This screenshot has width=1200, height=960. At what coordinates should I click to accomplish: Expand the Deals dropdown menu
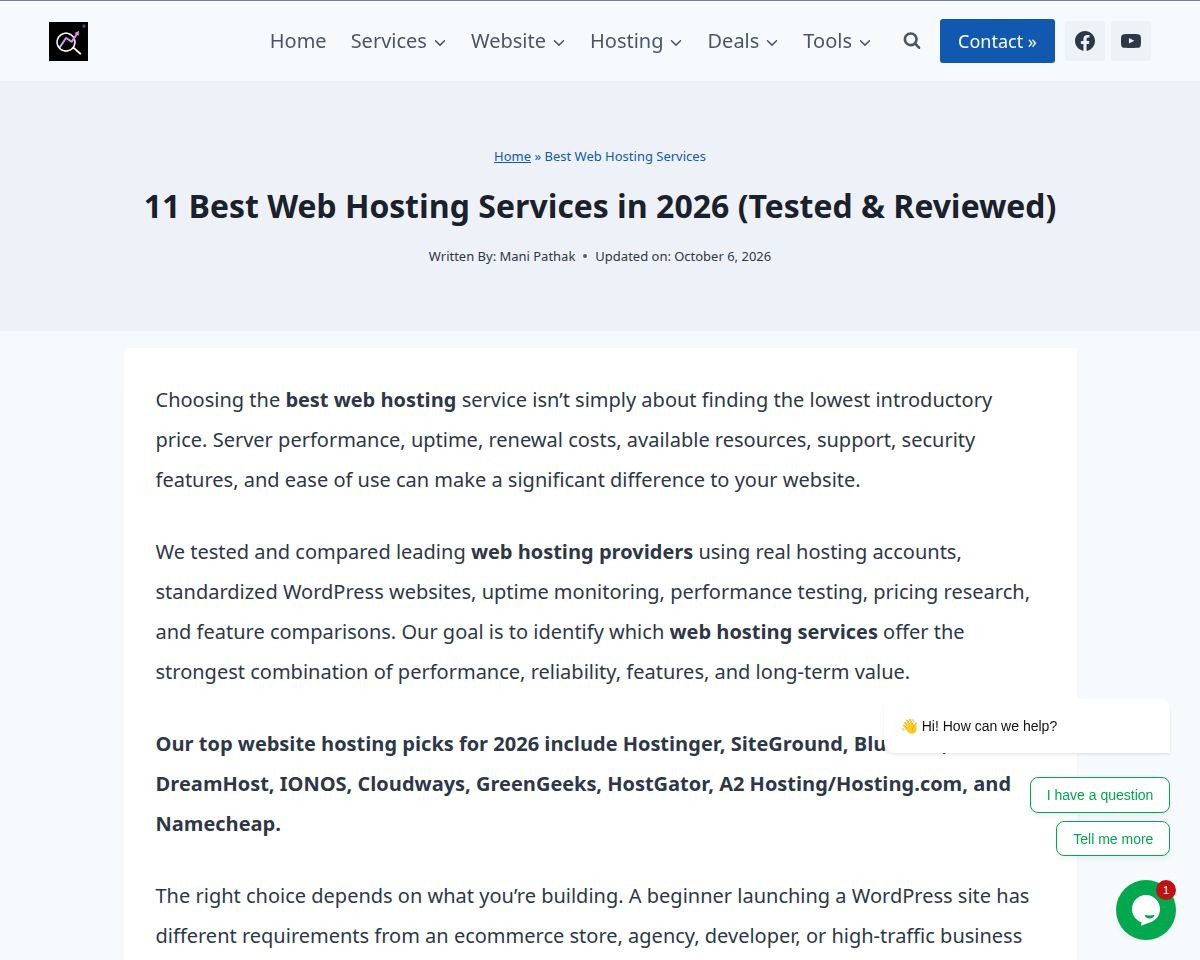(x=742, y=41)
